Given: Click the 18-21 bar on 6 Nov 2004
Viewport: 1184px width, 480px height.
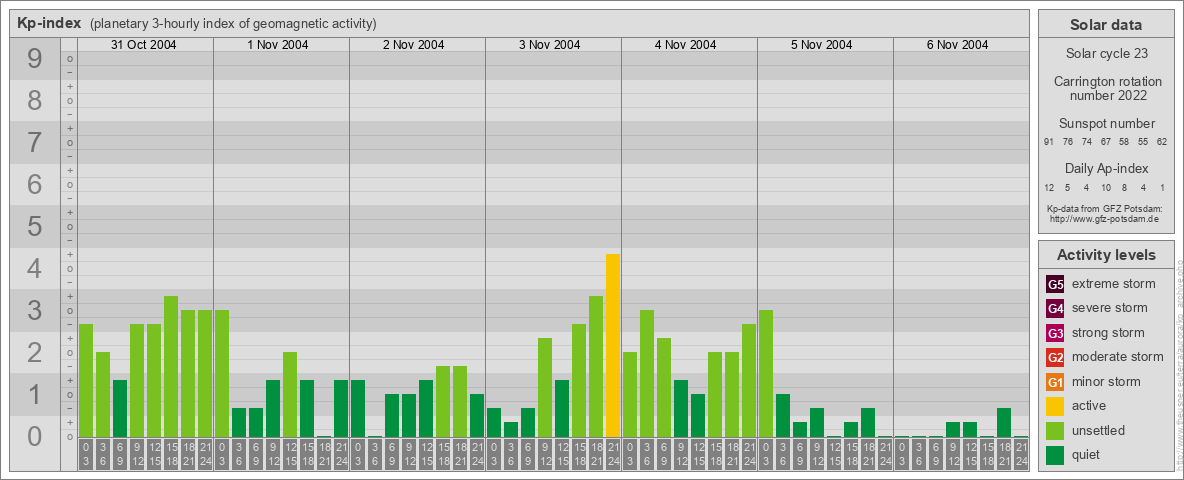Looking at the screenshot, I should 1004,423.
